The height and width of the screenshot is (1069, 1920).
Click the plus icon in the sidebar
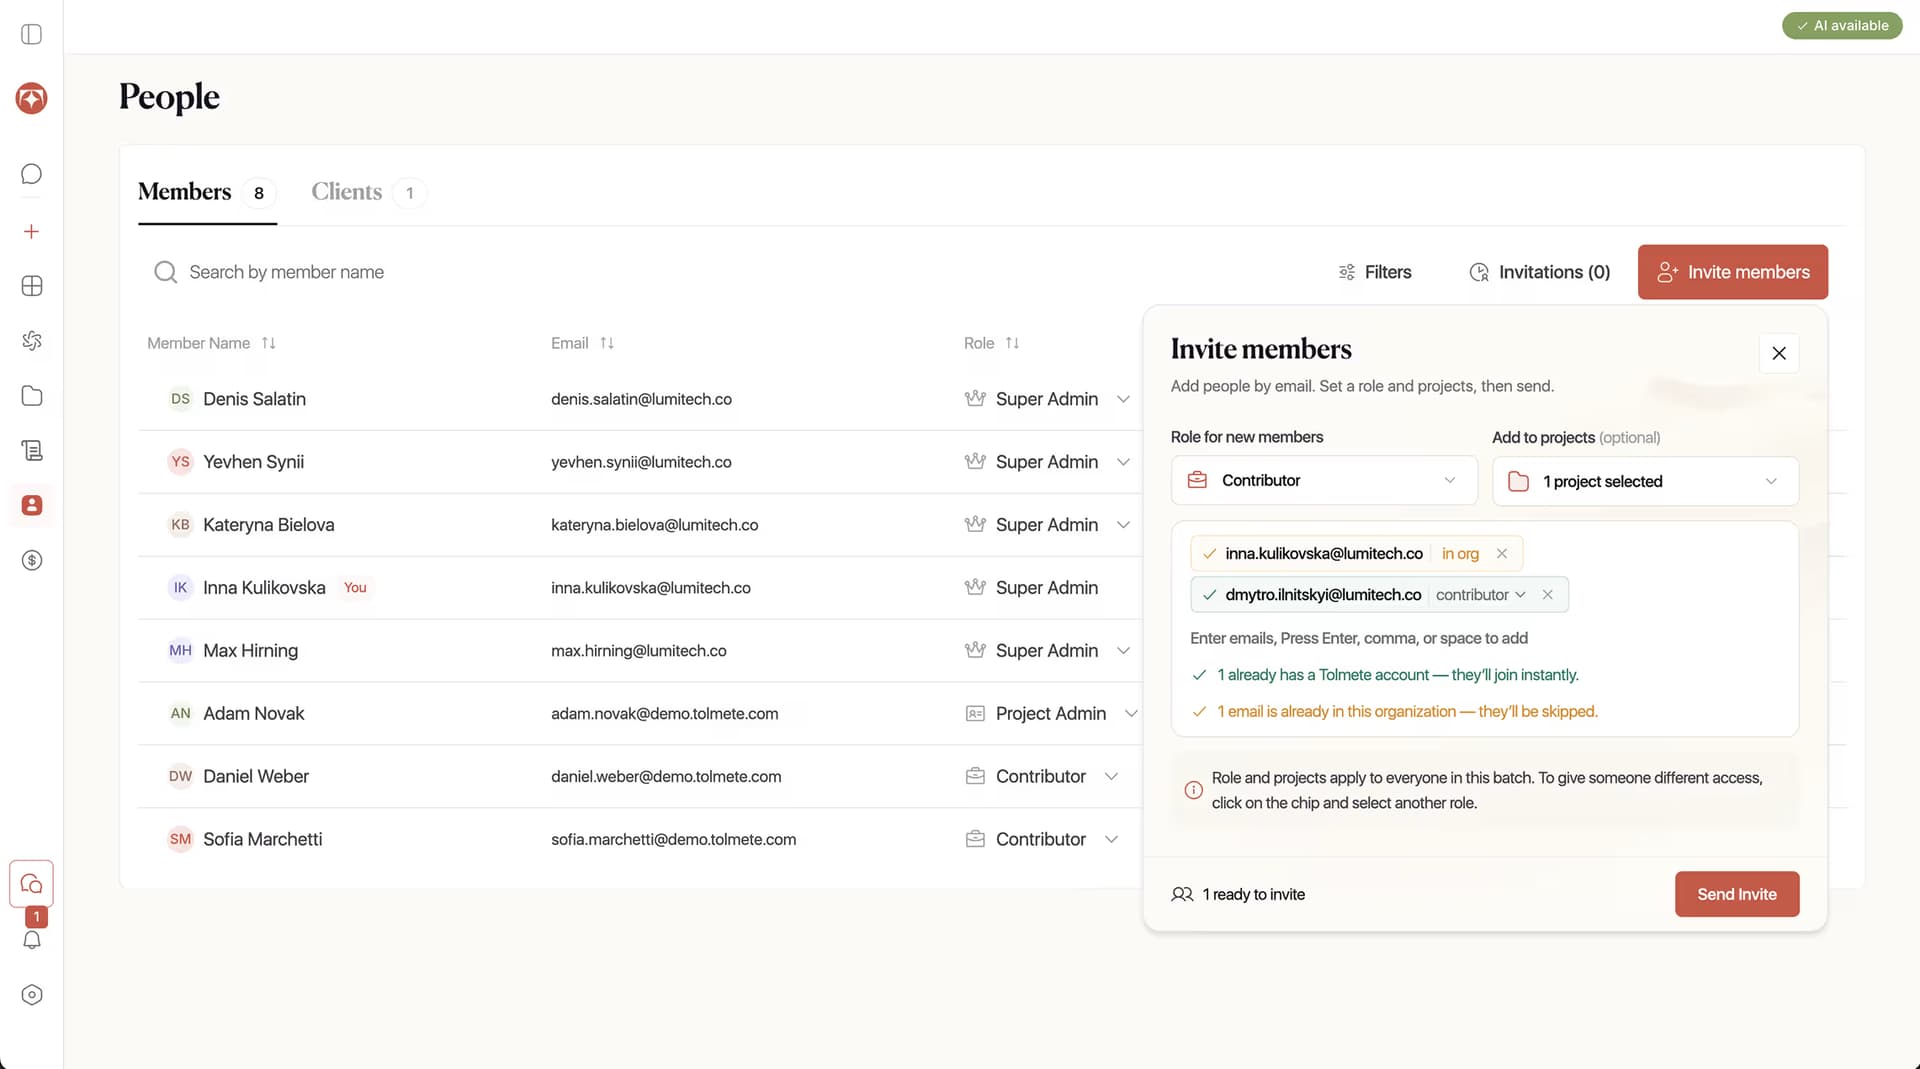point(32,232)
